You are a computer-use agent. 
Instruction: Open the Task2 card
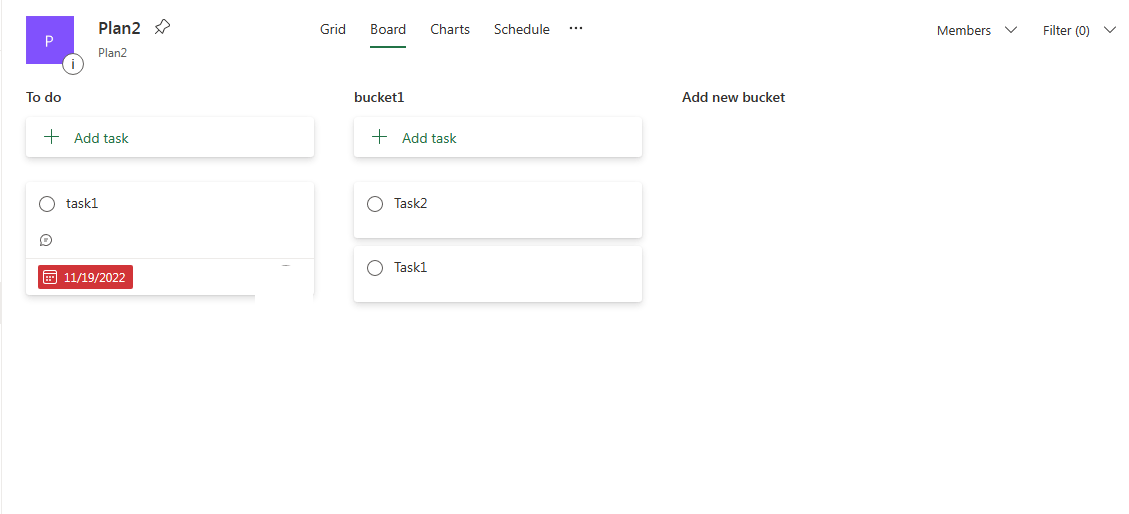(x=498, y=209)
